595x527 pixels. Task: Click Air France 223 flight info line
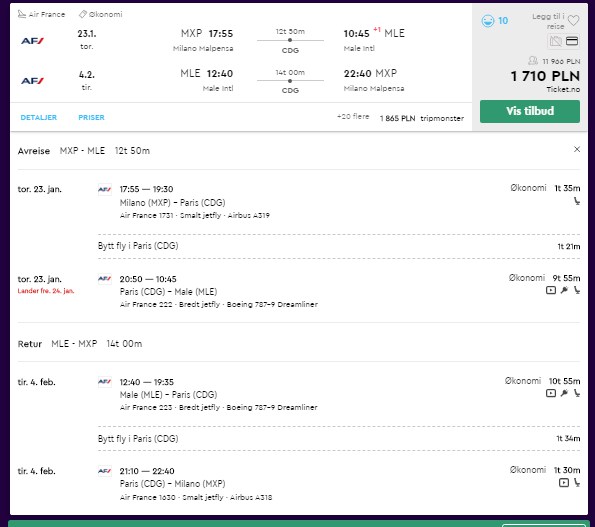click(219, 407)
